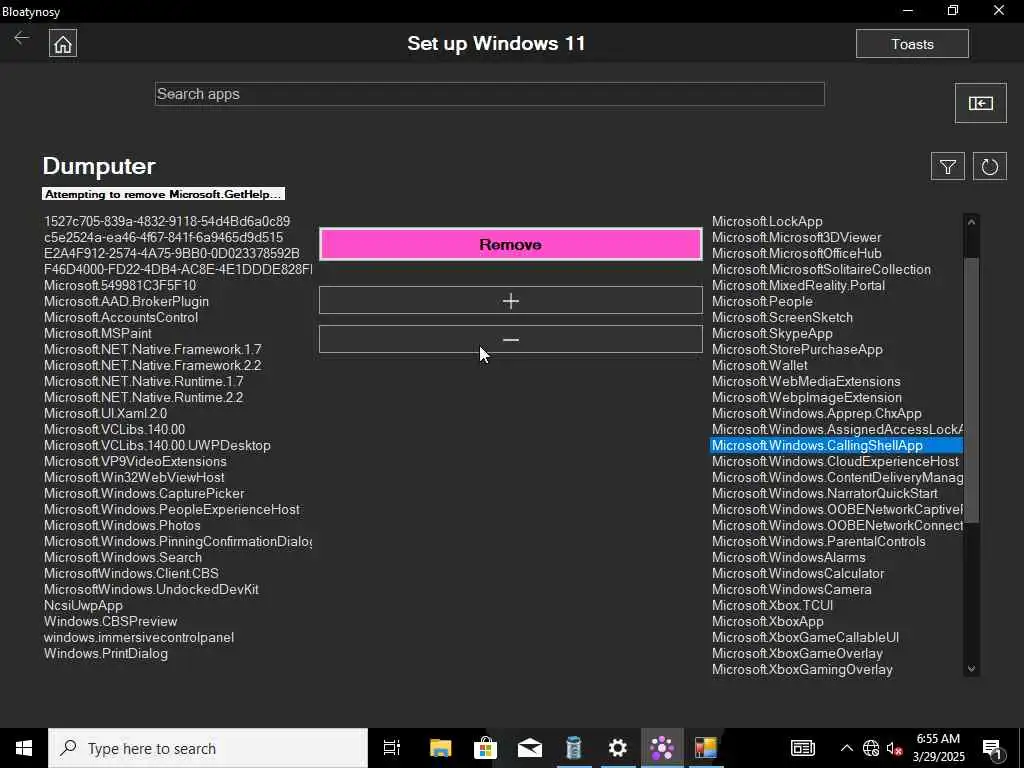Click the pink Remove button
Screen dimensions: 1024x768
(x=511, y=244)
